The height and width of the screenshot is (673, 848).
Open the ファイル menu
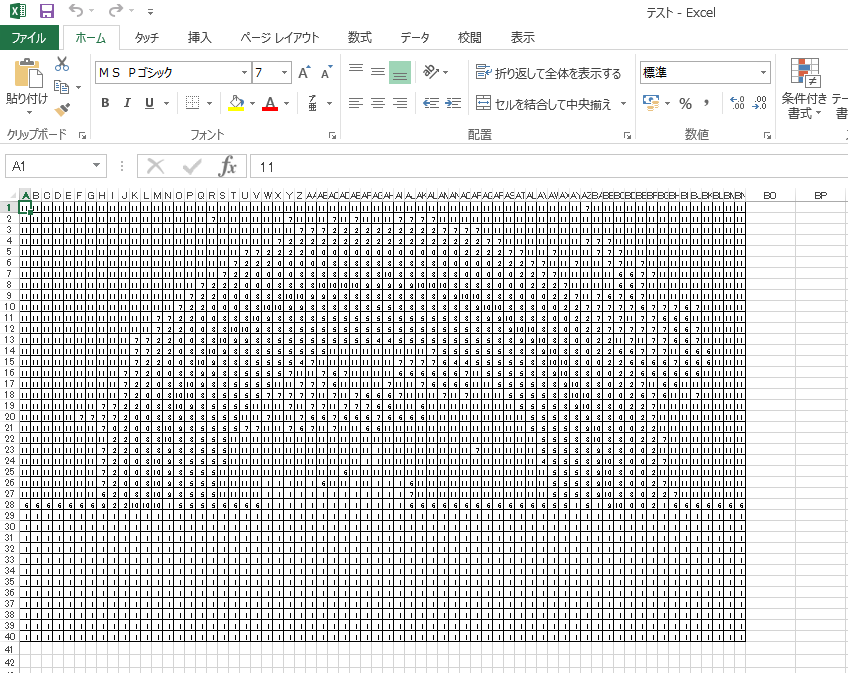pos(28,38)
